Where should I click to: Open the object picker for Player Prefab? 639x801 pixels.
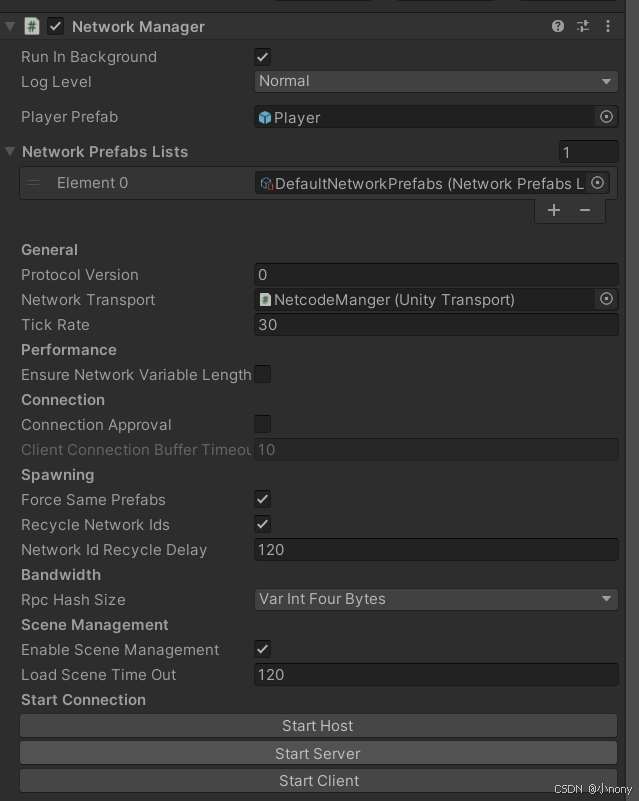608,116
